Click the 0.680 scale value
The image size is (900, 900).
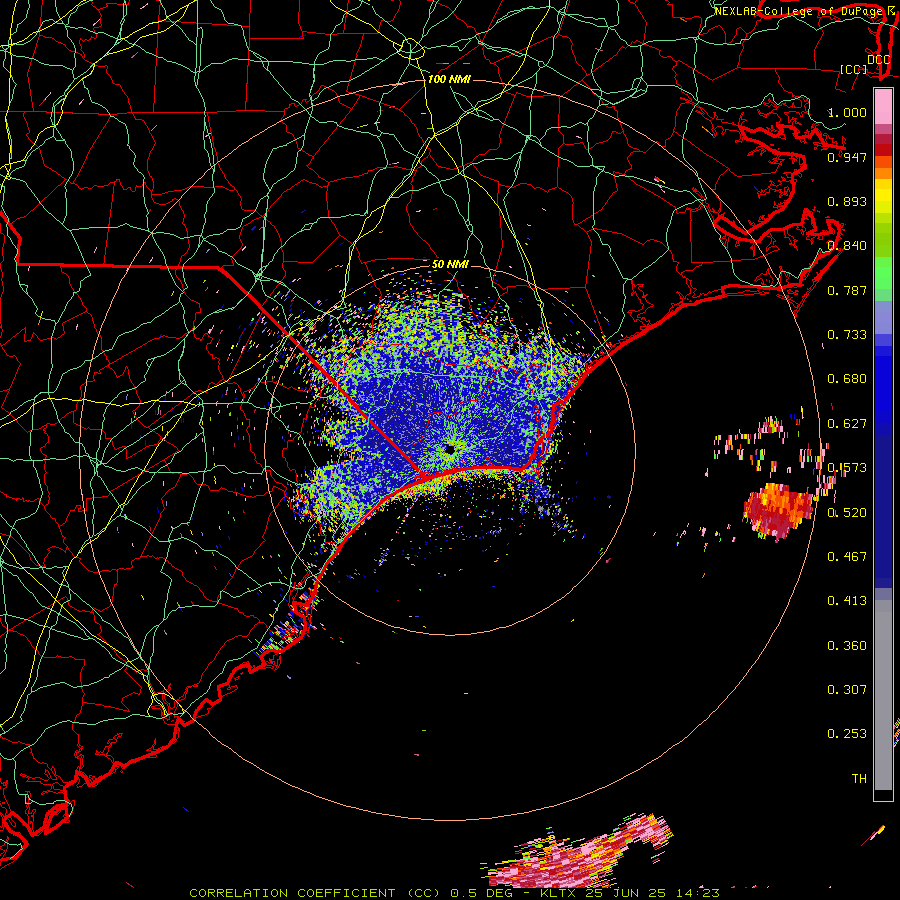[847, 379]
